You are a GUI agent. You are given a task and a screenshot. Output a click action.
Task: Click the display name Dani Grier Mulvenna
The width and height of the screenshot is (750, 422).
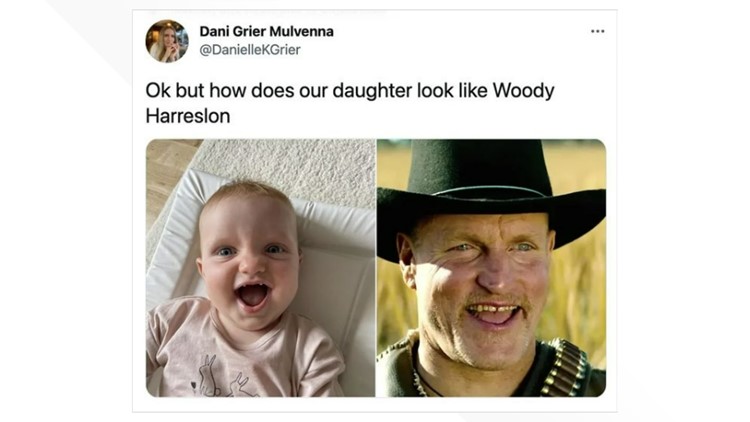click(x=266, y=32)
